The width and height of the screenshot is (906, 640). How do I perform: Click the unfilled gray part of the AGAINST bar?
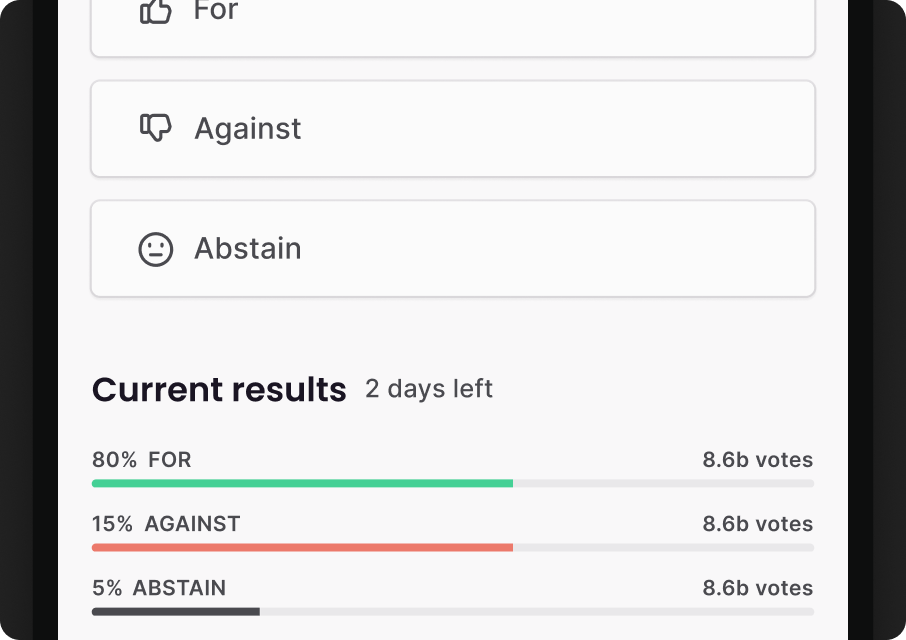point(663,547)
